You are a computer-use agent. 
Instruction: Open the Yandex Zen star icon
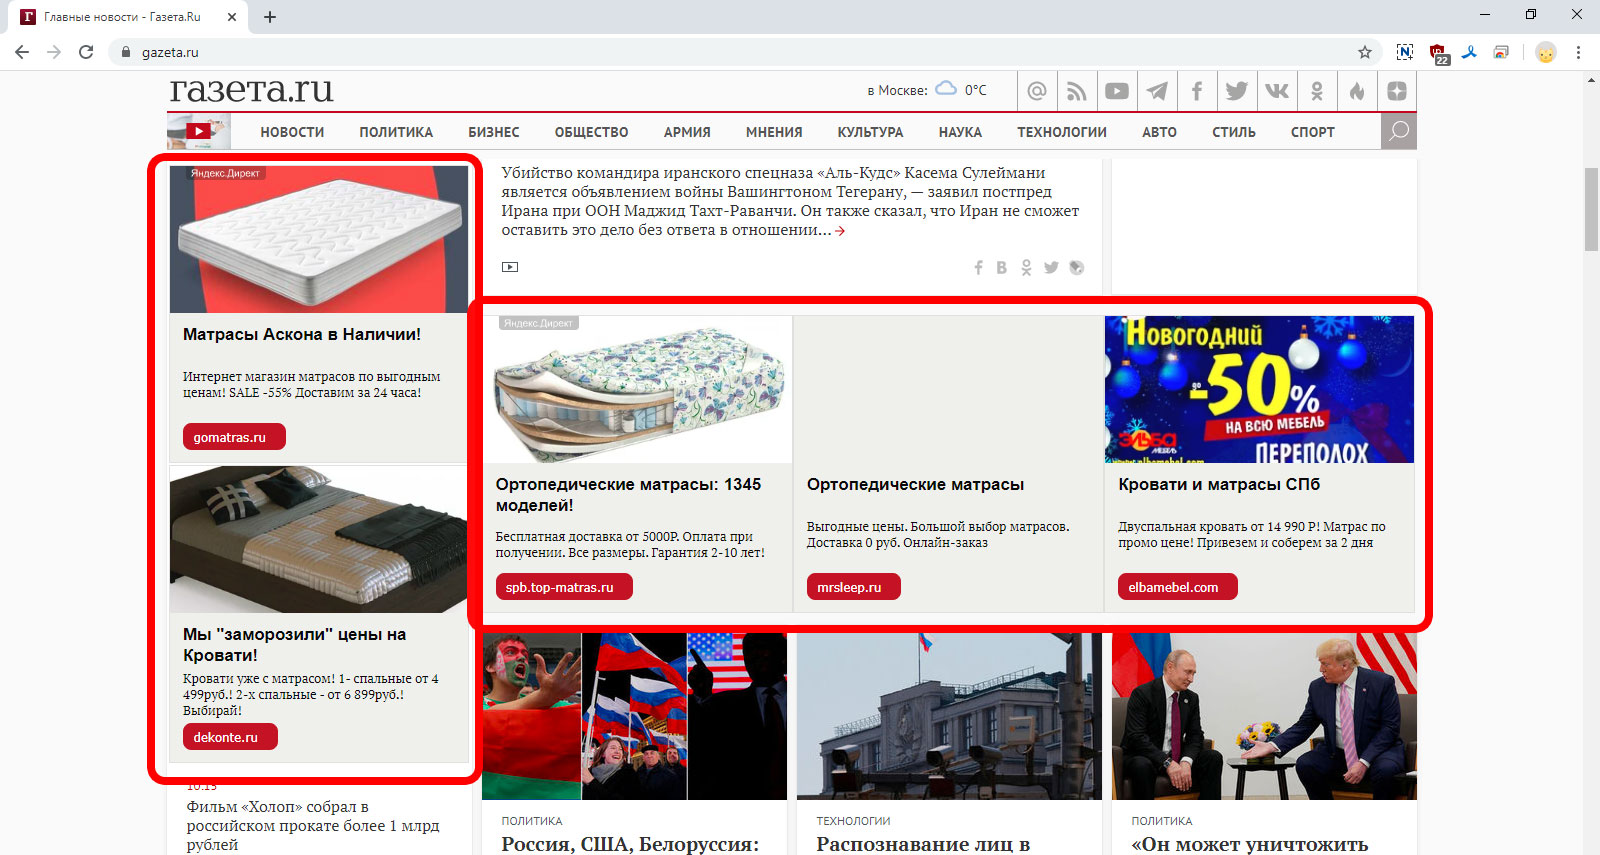click(1397, 91)
